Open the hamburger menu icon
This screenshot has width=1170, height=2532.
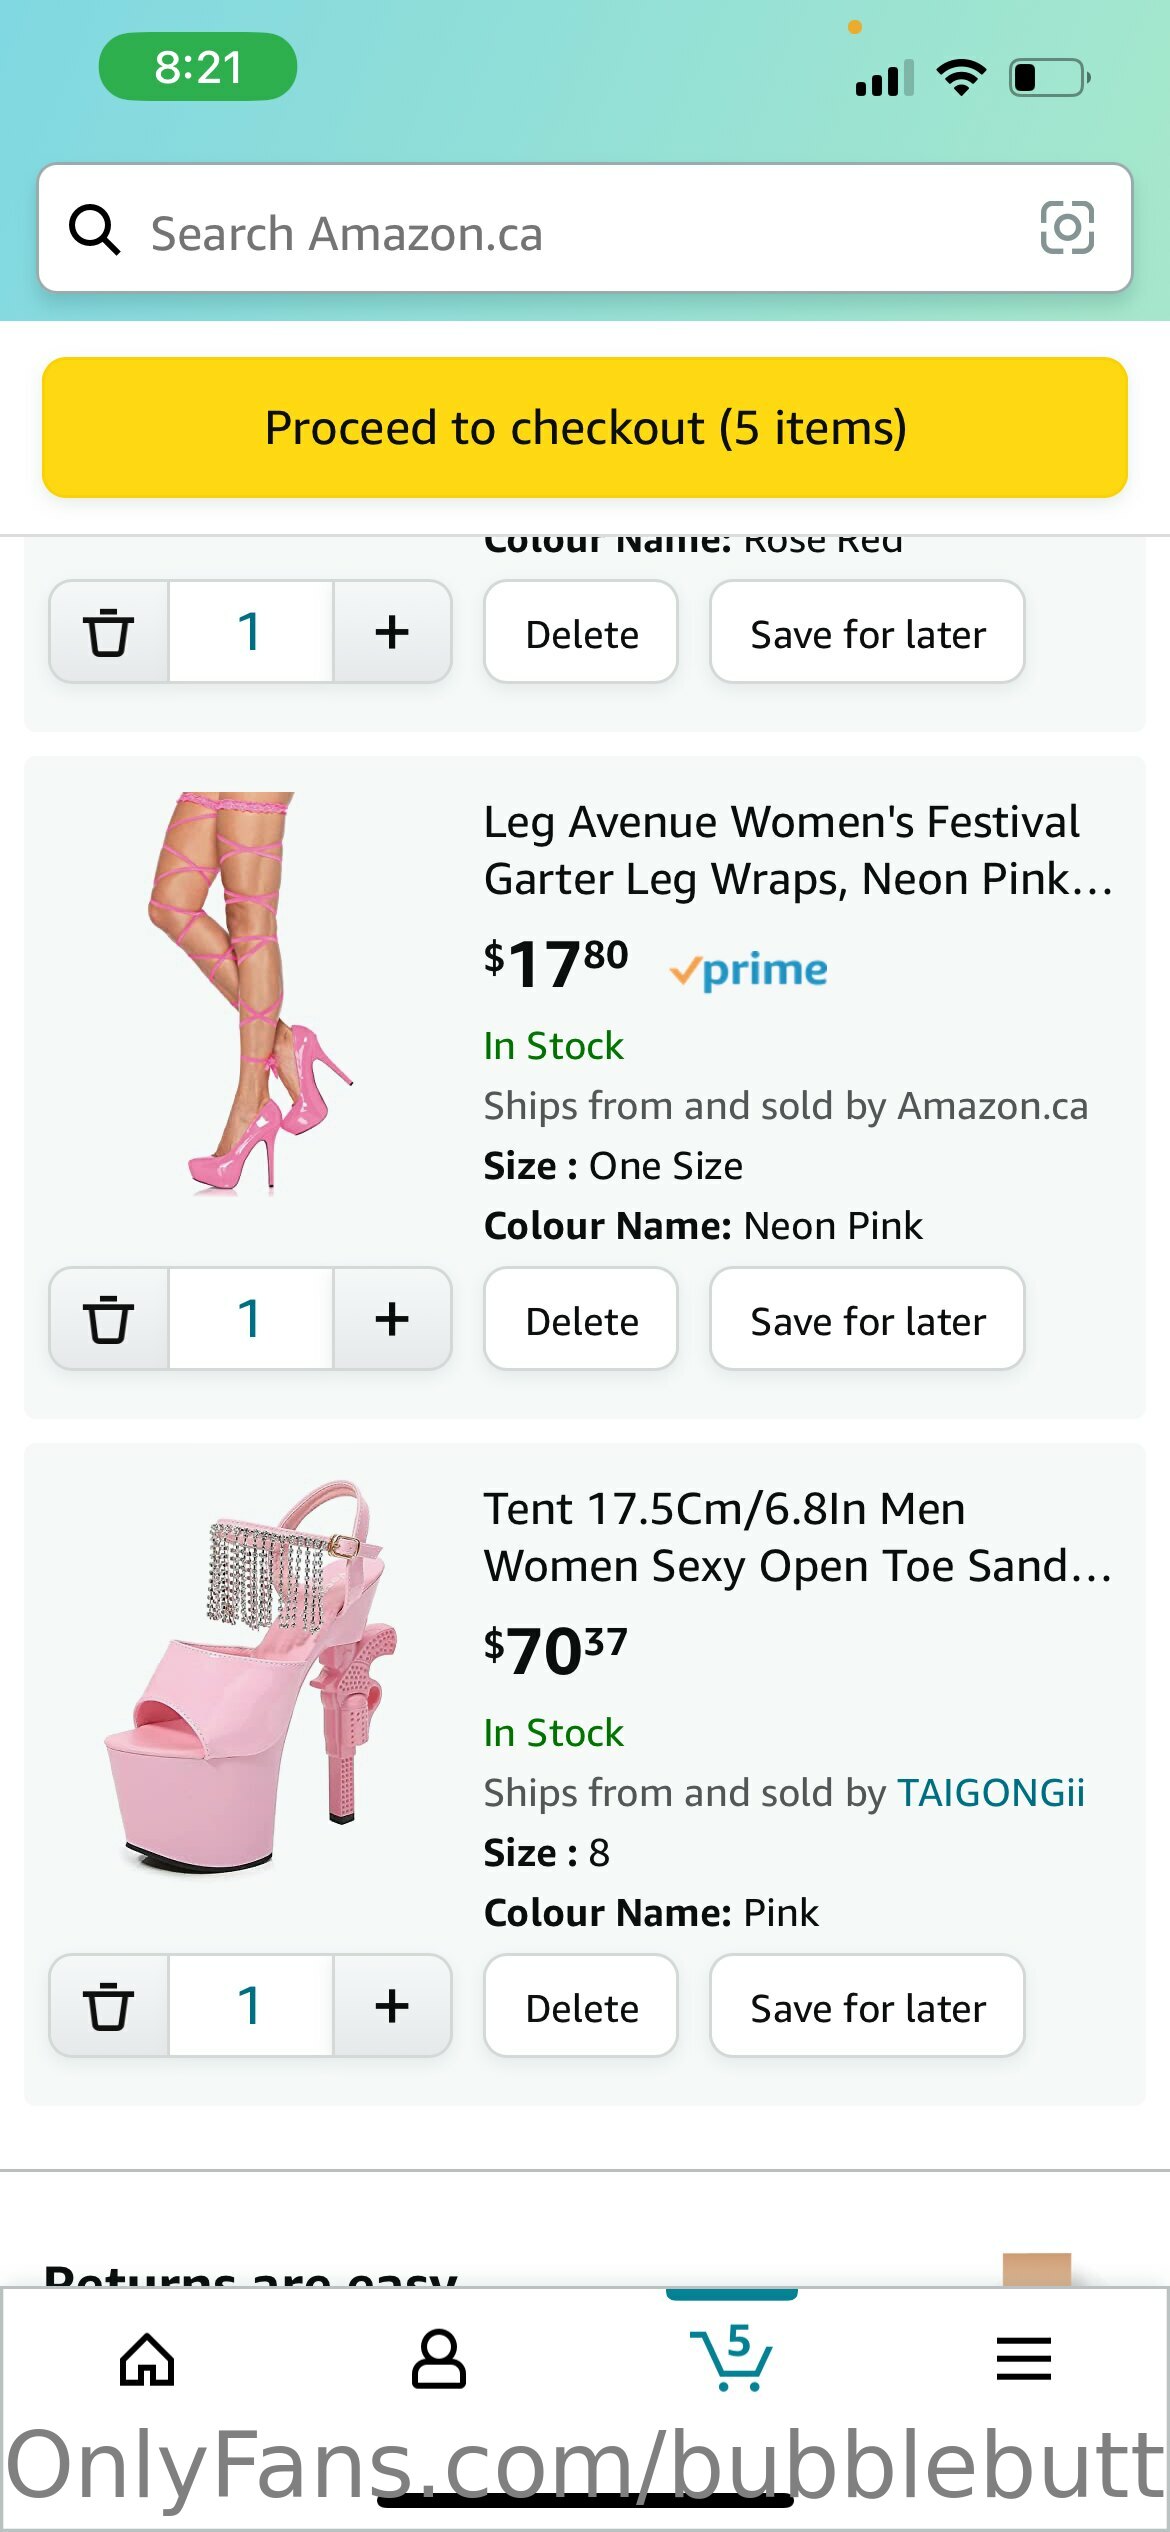(1023, 2359)
